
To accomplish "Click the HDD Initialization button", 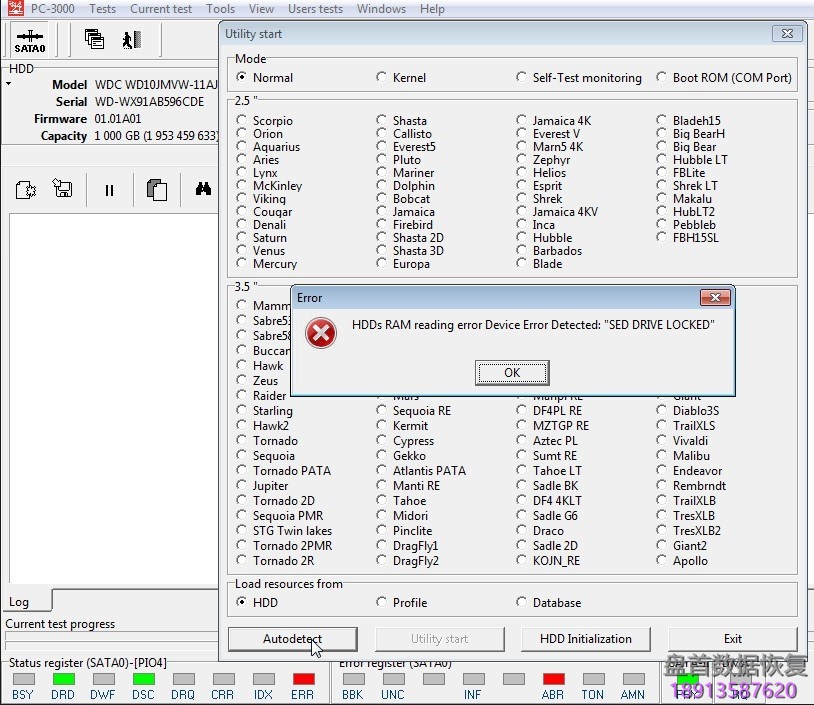I will click(586, 638).
